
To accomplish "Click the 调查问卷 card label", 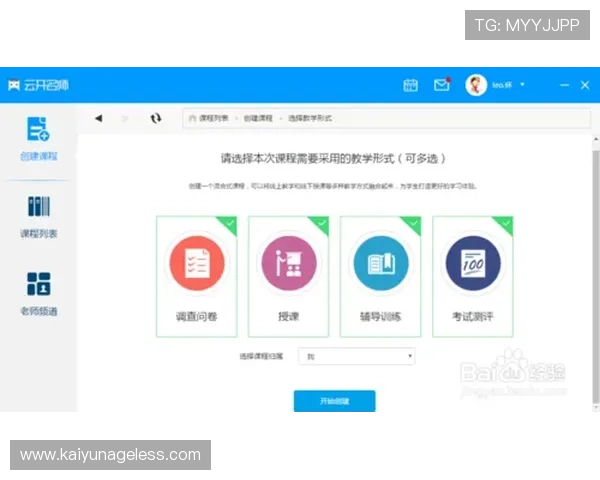I will [x=197, y=317].
